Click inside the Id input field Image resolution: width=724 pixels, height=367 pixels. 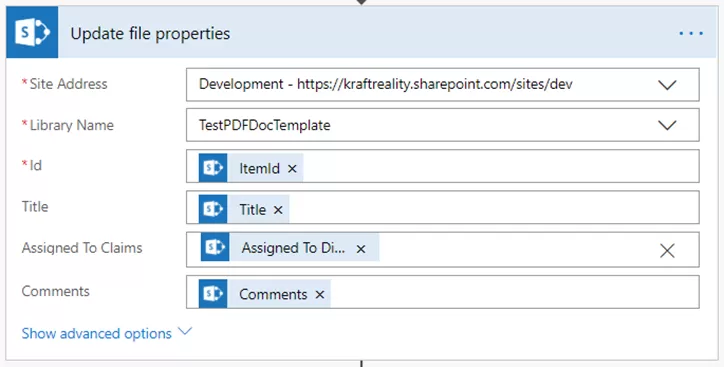click(443, 166)
